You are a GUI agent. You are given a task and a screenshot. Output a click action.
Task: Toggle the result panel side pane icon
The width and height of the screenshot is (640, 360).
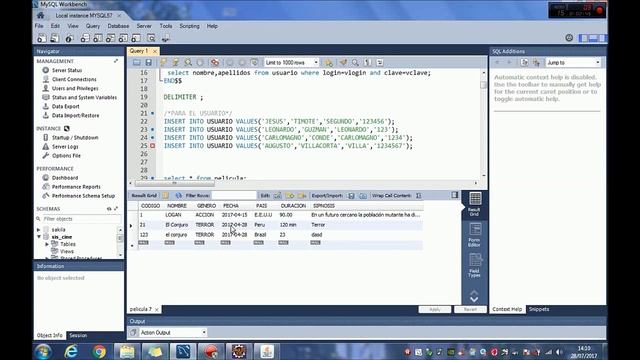[455, 195]
